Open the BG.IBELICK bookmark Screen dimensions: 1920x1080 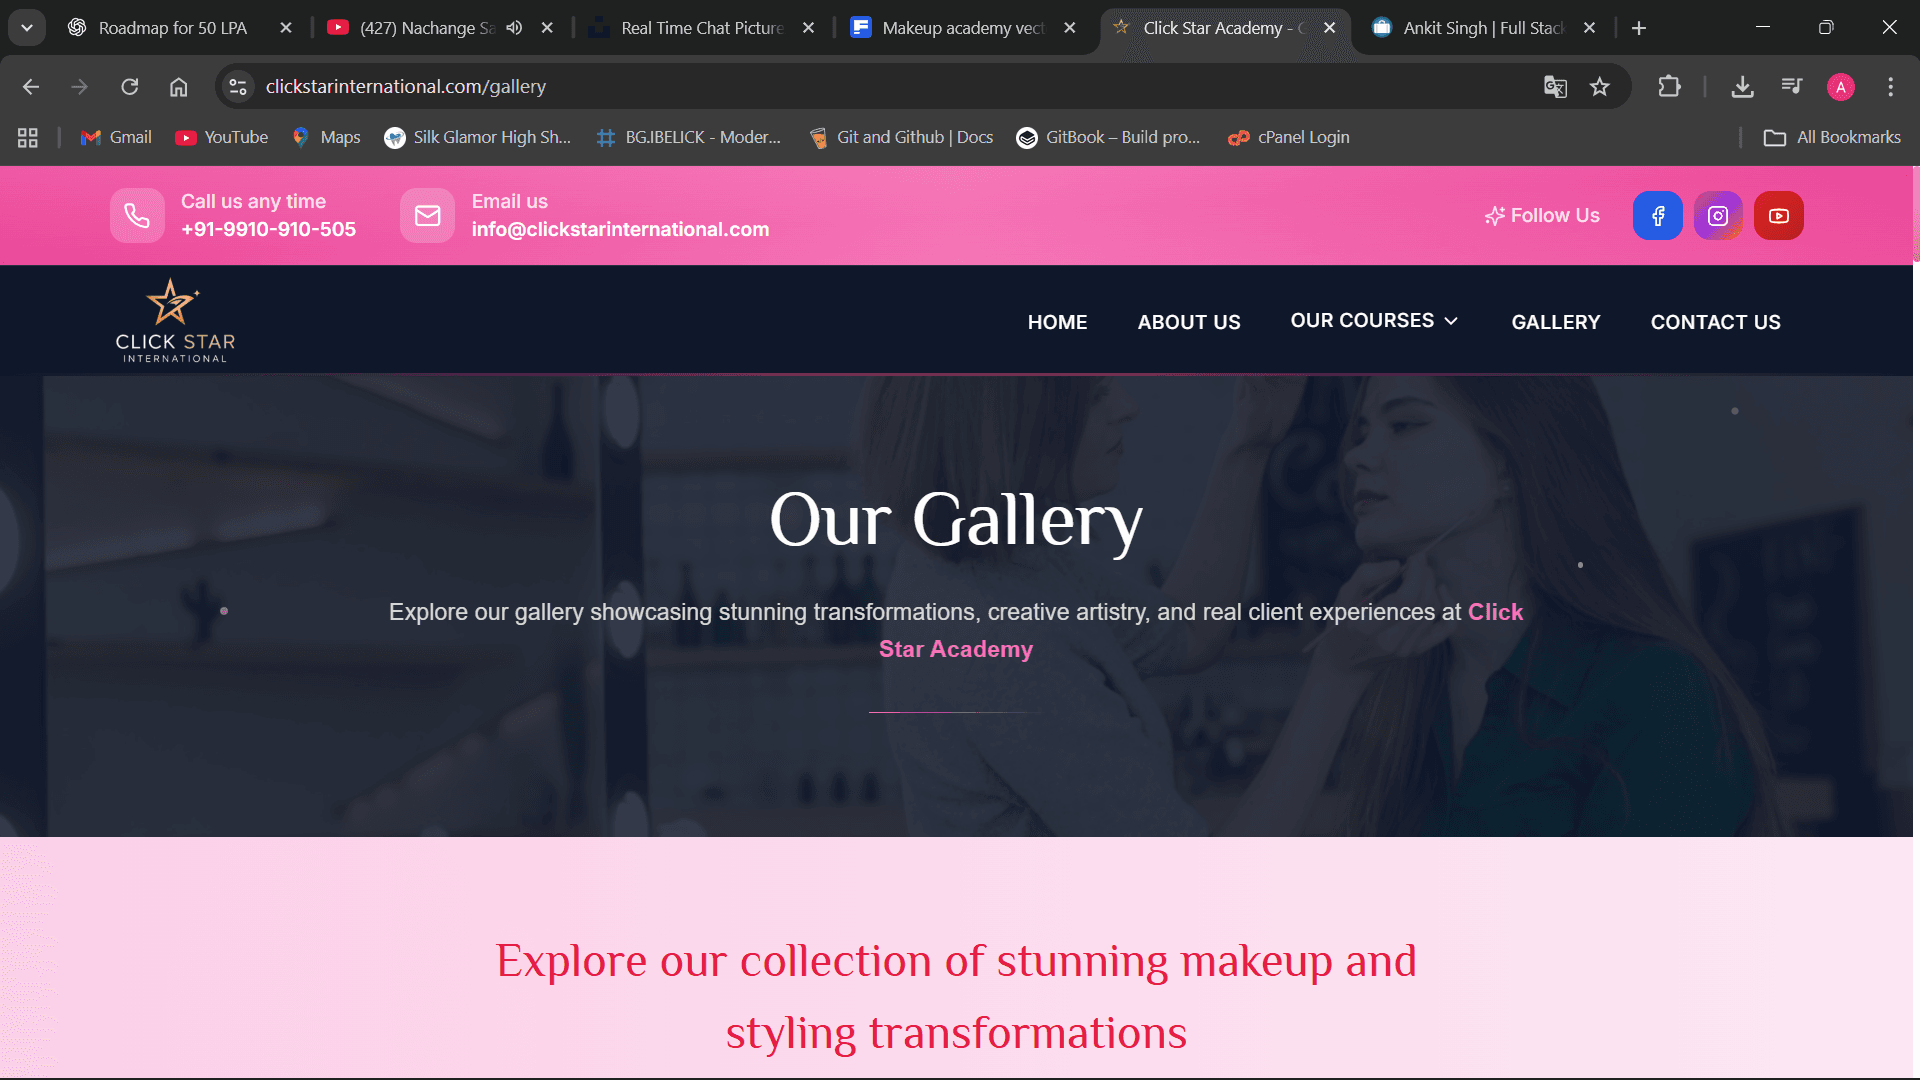[x=688, y=138]
